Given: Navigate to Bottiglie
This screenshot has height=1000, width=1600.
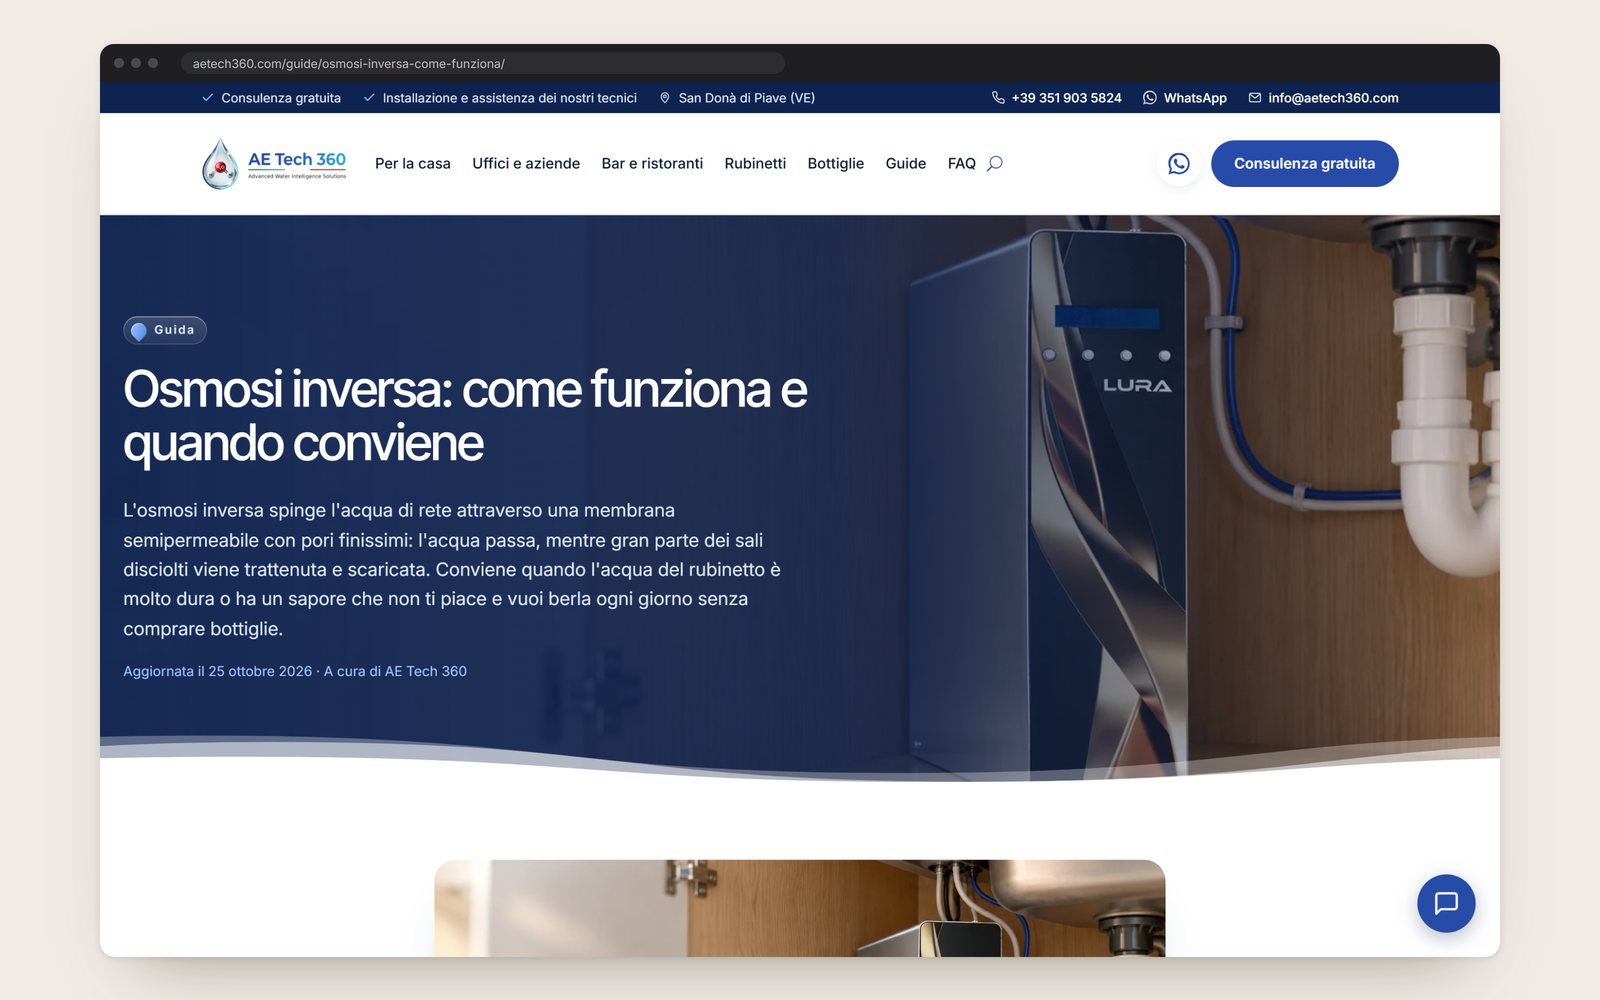Looking at the screenshot, I should [x=836, y=163].
